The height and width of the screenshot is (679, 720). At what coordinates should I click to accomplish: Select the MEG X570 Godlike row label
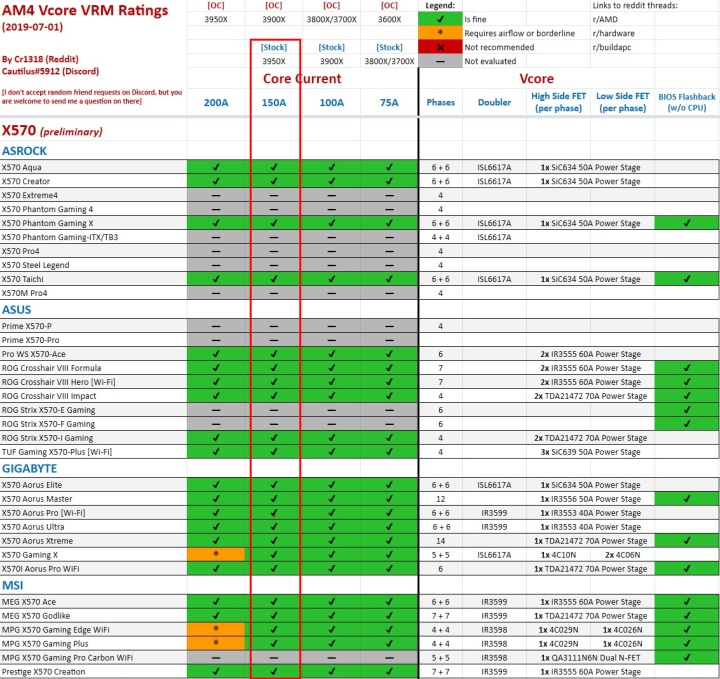point(36,616)
